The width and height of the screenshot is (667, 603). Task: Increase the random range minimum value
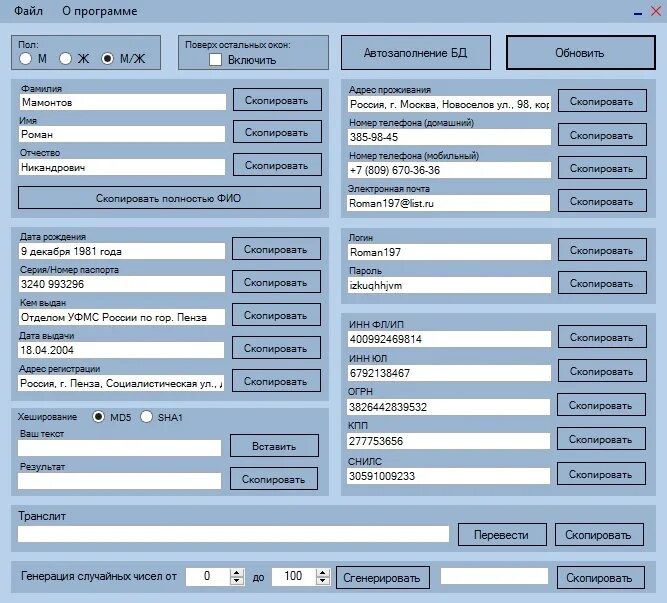[x=237, y=572]
